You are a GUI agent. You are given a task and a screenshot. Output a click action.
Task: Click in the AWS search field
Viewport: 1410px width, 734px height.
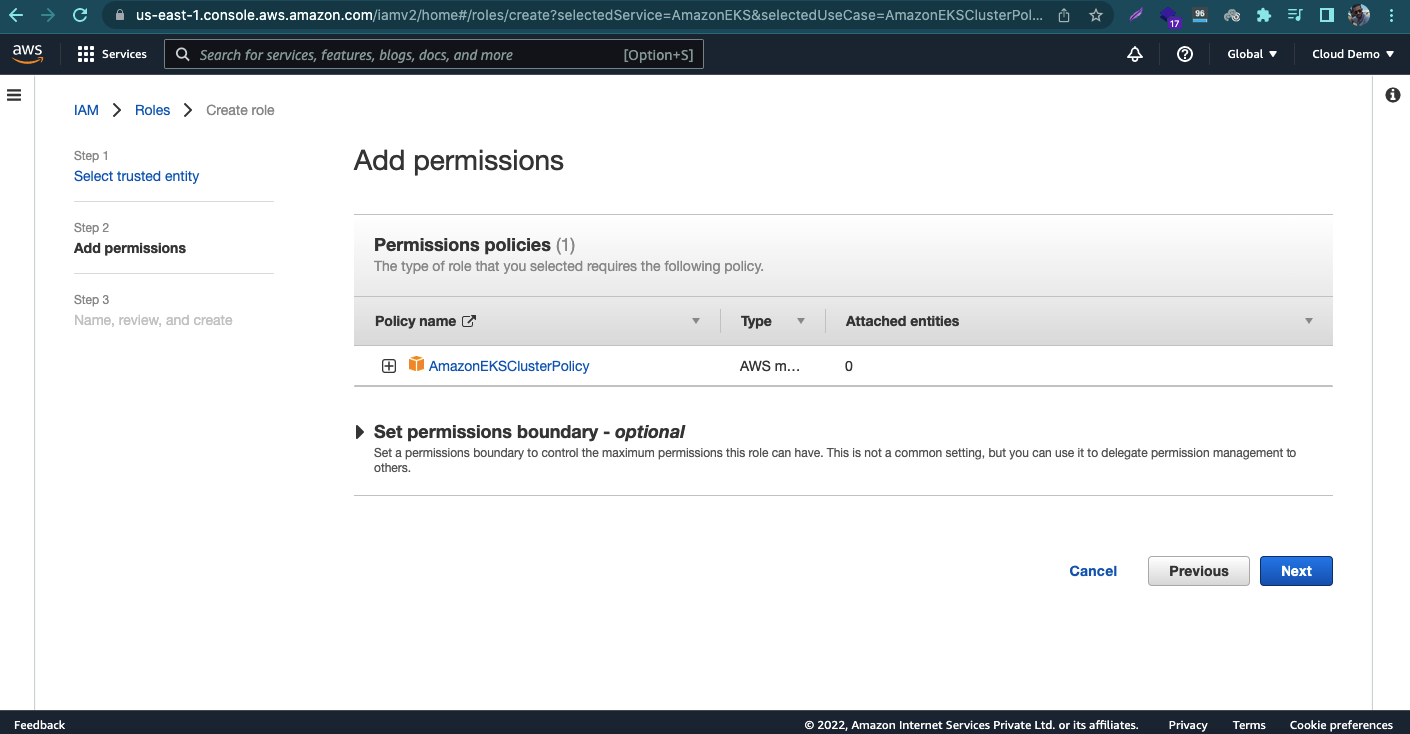pyautogui.click(x=434, y=54)
